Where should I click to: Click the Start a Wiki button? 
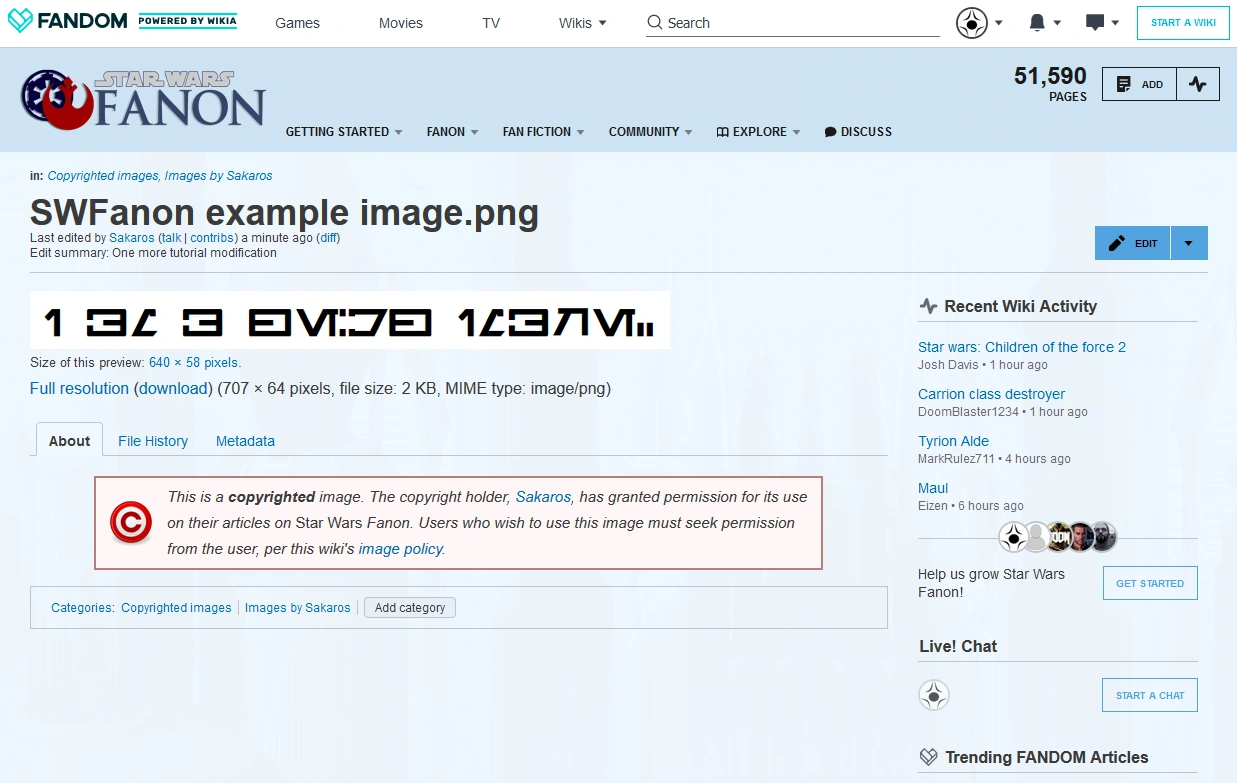[x=1183, y=23]
